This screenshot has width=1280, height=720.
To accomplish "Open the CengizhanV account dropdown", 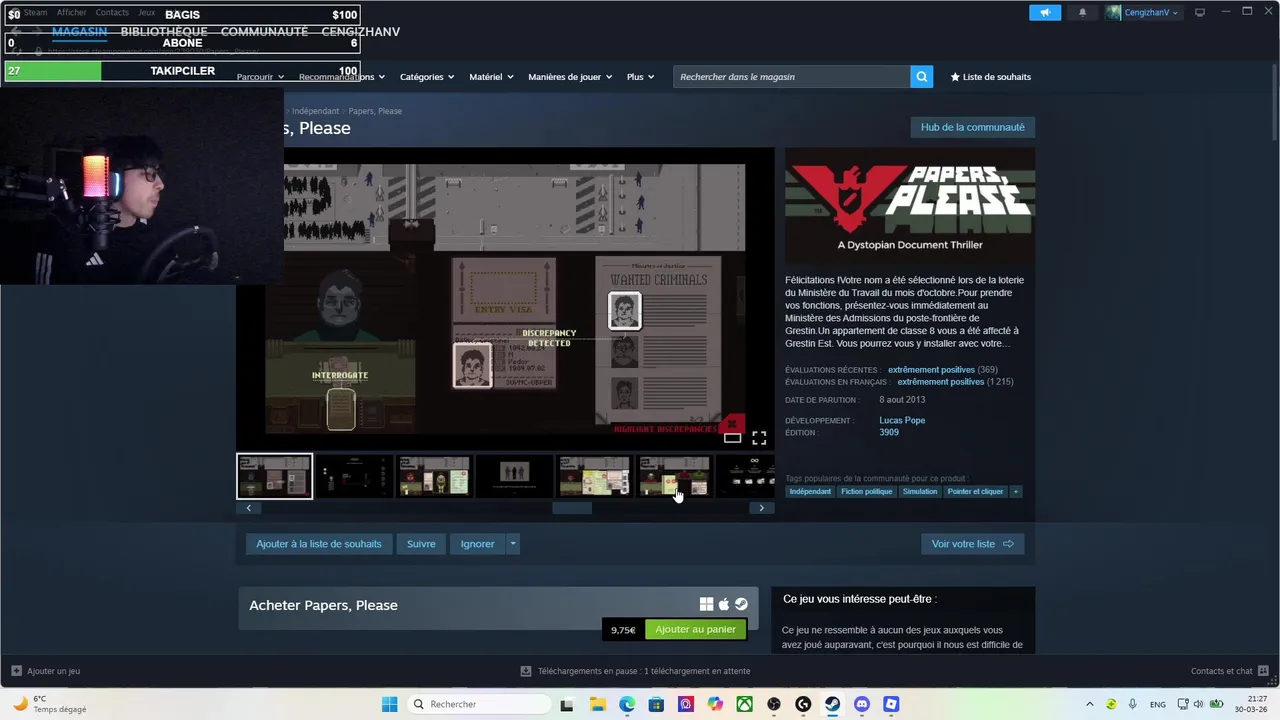I will click(1142, 13).
